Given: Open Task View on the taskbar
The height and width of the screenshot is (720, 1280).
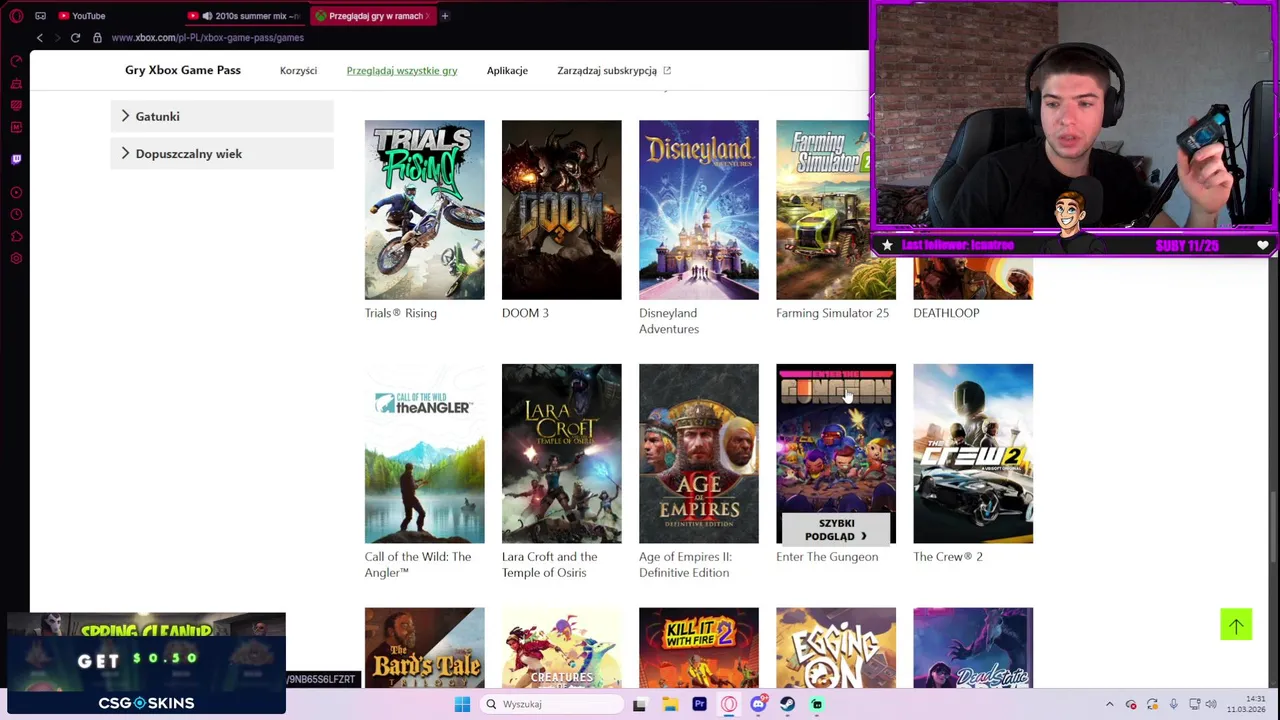Looking at the screenshot, I should (640, 704).
